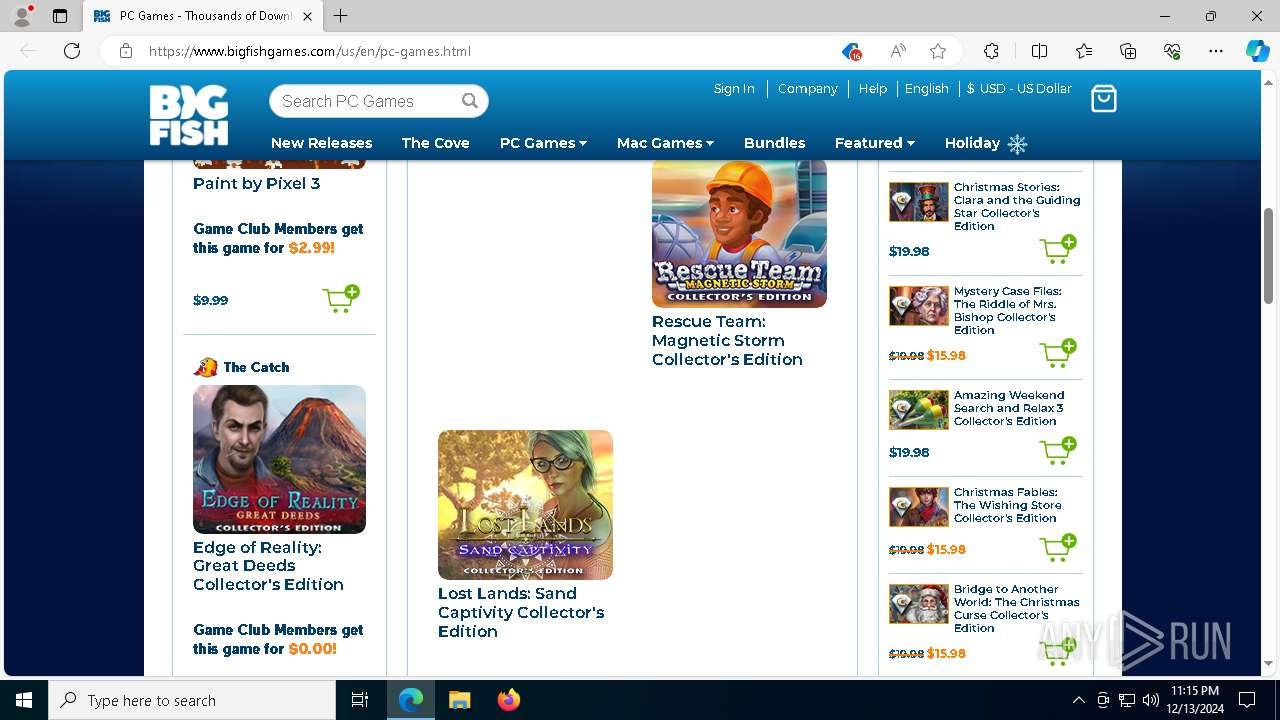Image resolution: width=1280 pixels, height=720 pixels.
Task: Click the browser address bar URL
Action: click(310, 51)
